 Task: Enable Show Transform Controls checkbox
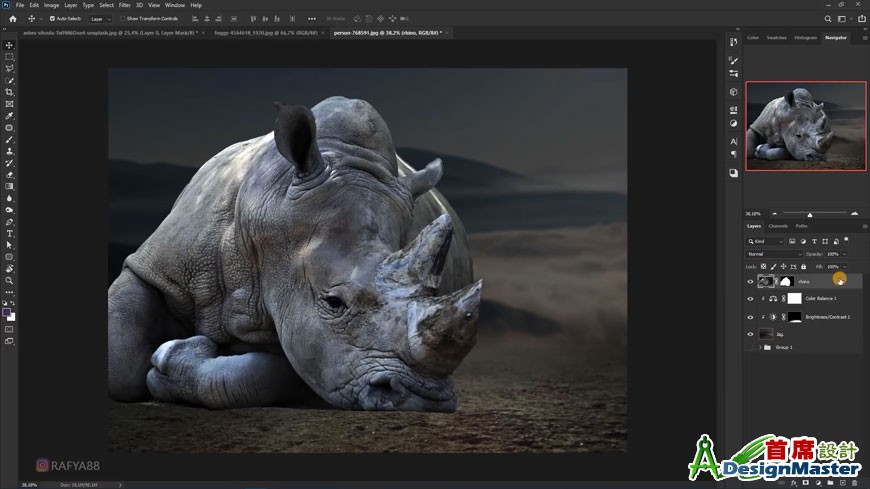click(123, 19)
